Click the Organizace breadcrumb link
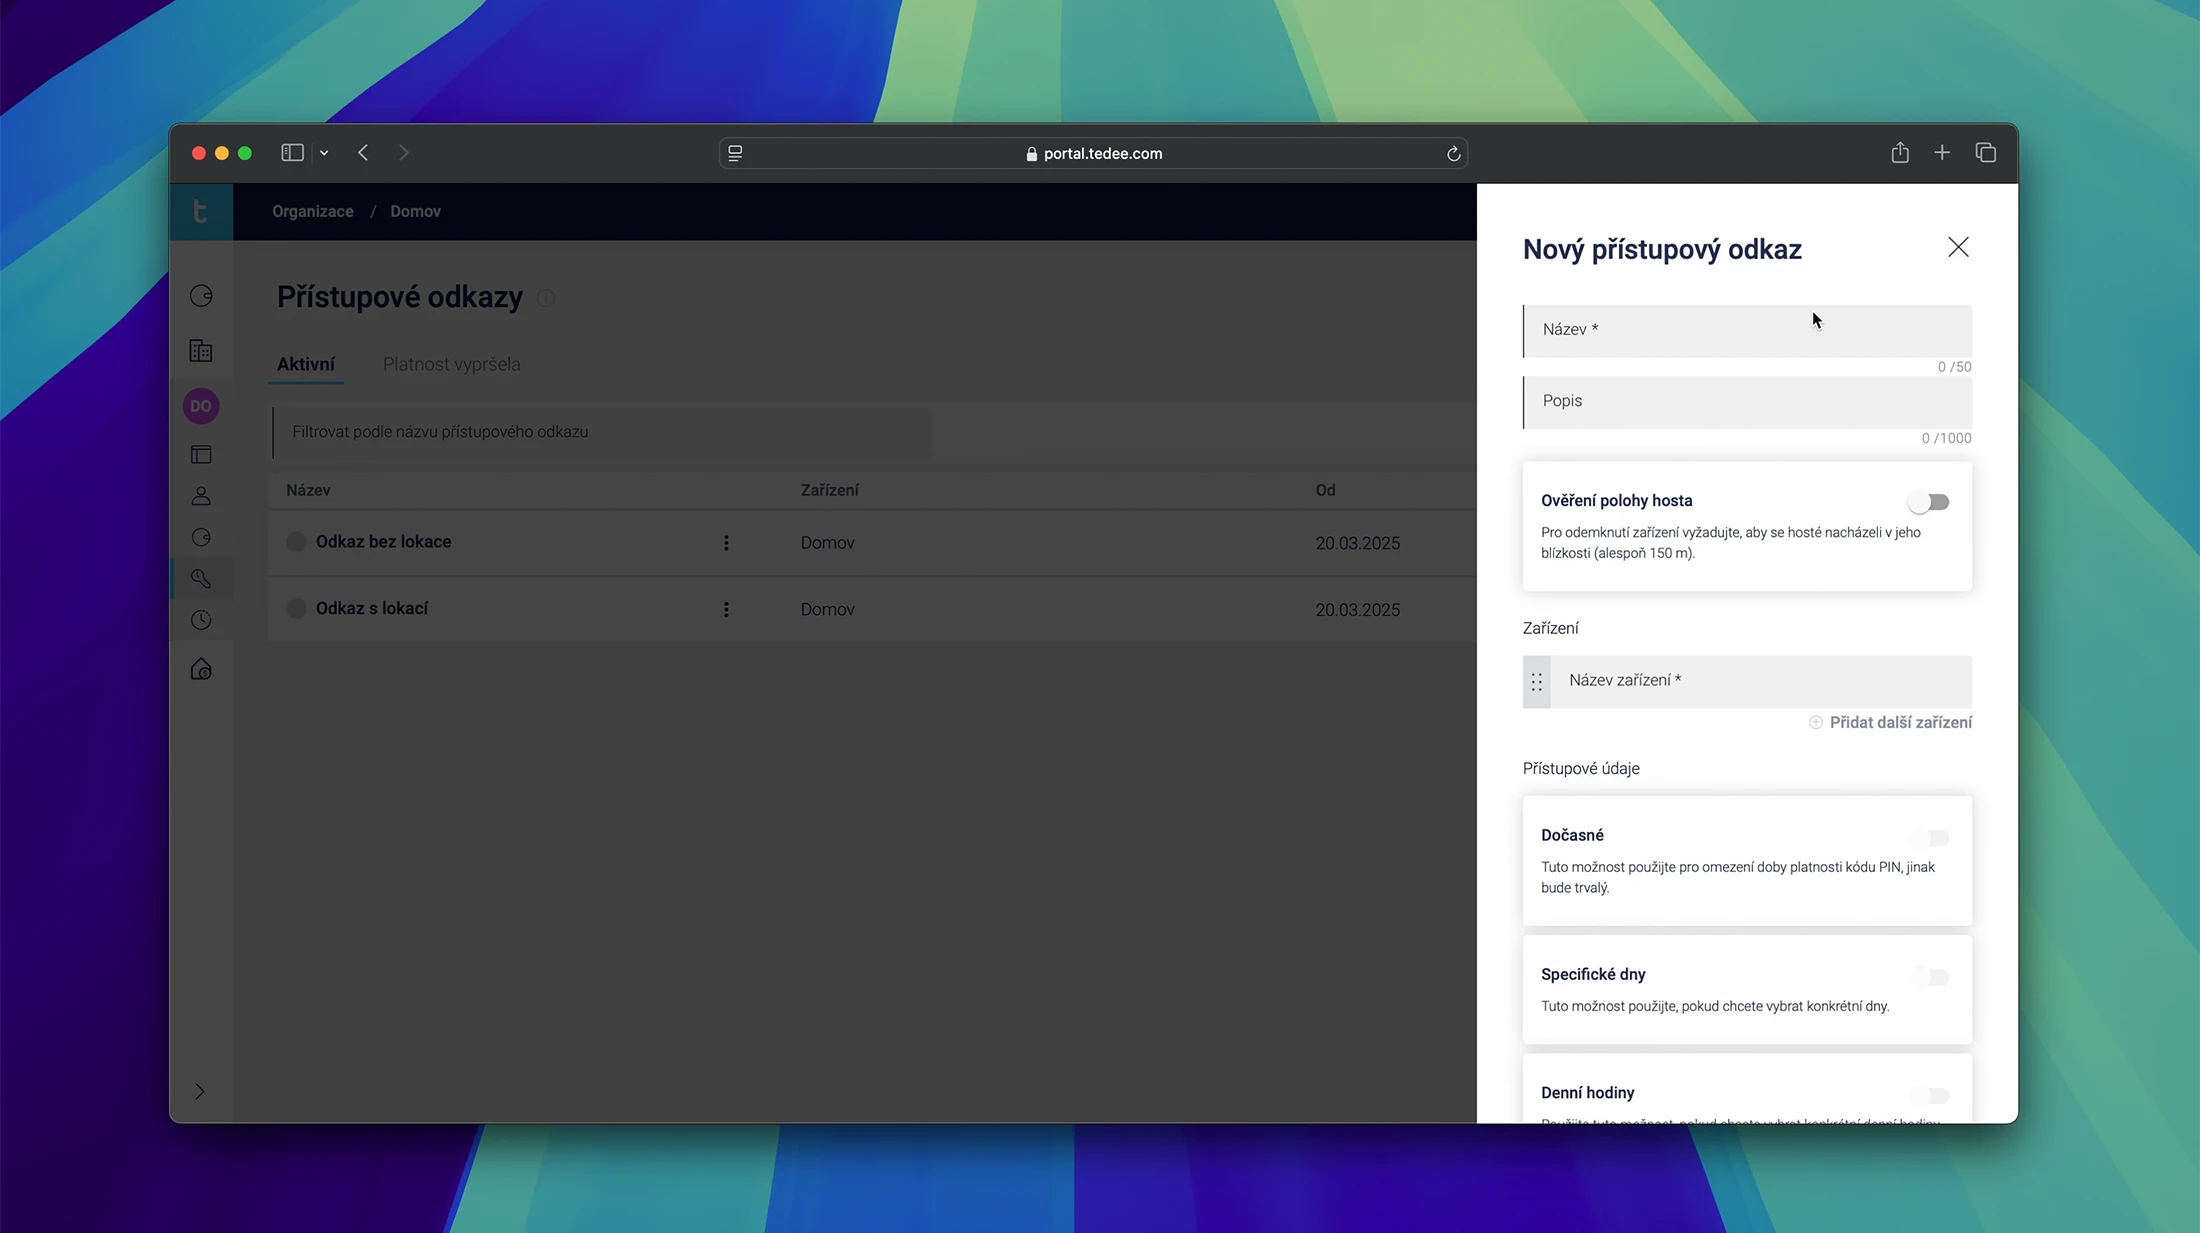The height and width of the screenshot is (1233, 2200). pyautogui.click(x=312, y=211)
